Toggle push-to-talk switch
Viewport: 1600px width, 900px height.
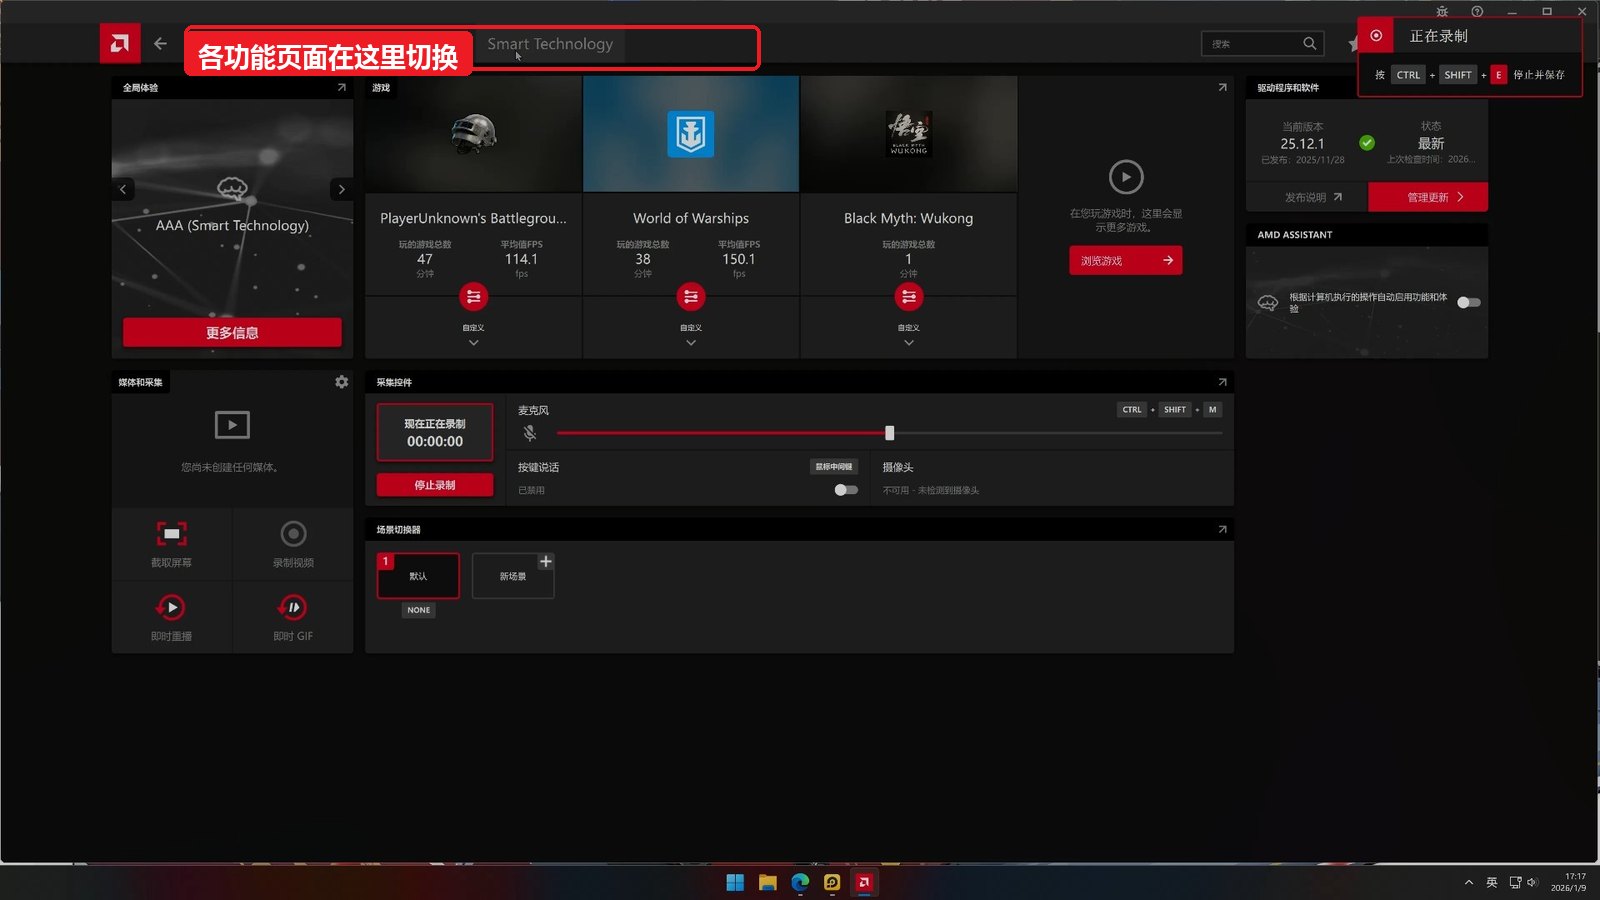click(x=846, y=490)
